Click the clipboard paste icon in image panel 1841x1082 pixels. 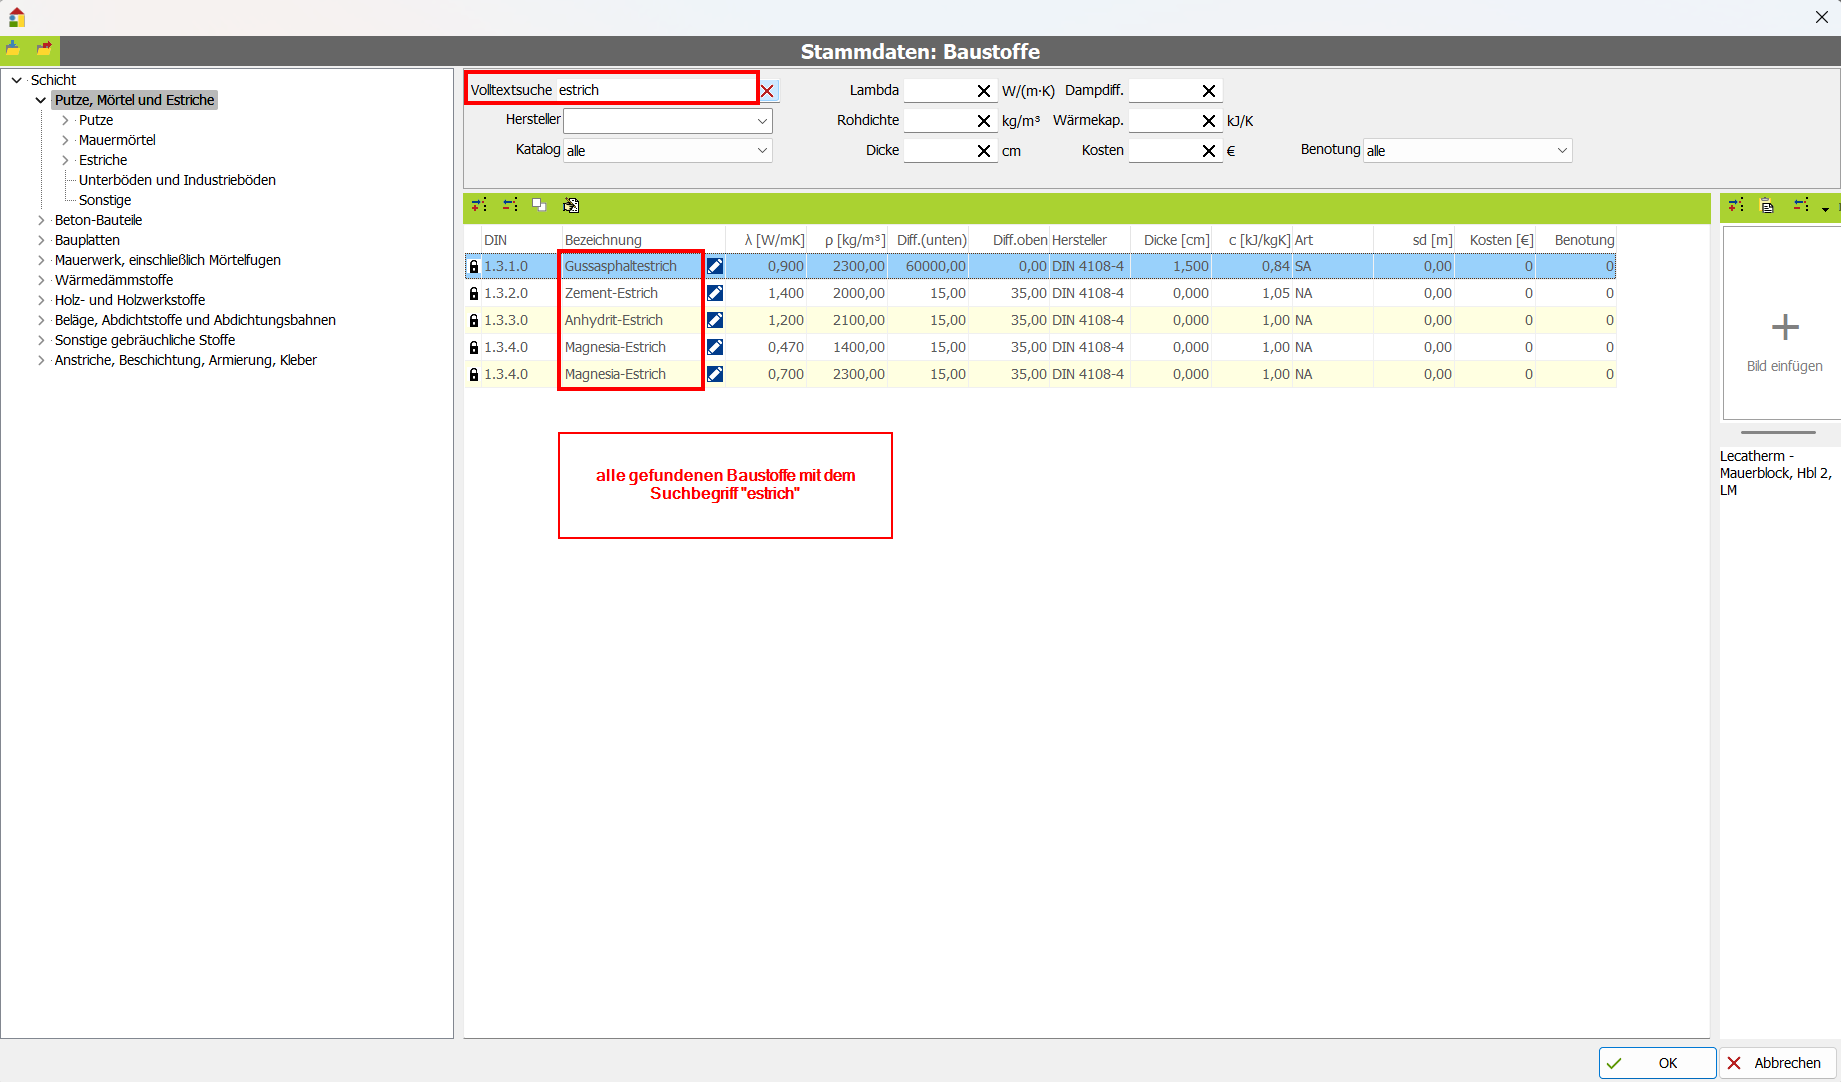coord(1767,205)
